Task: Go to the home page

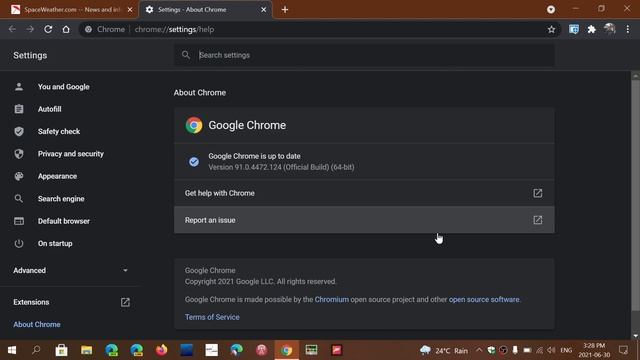Action: (x=66, y=29)
